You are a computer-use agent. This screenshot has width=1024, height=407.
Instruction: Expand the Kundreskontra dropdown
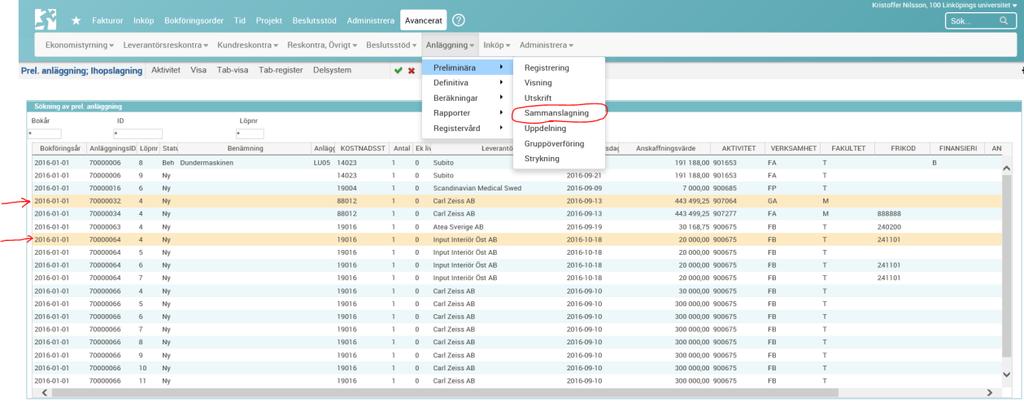[248, 45]
